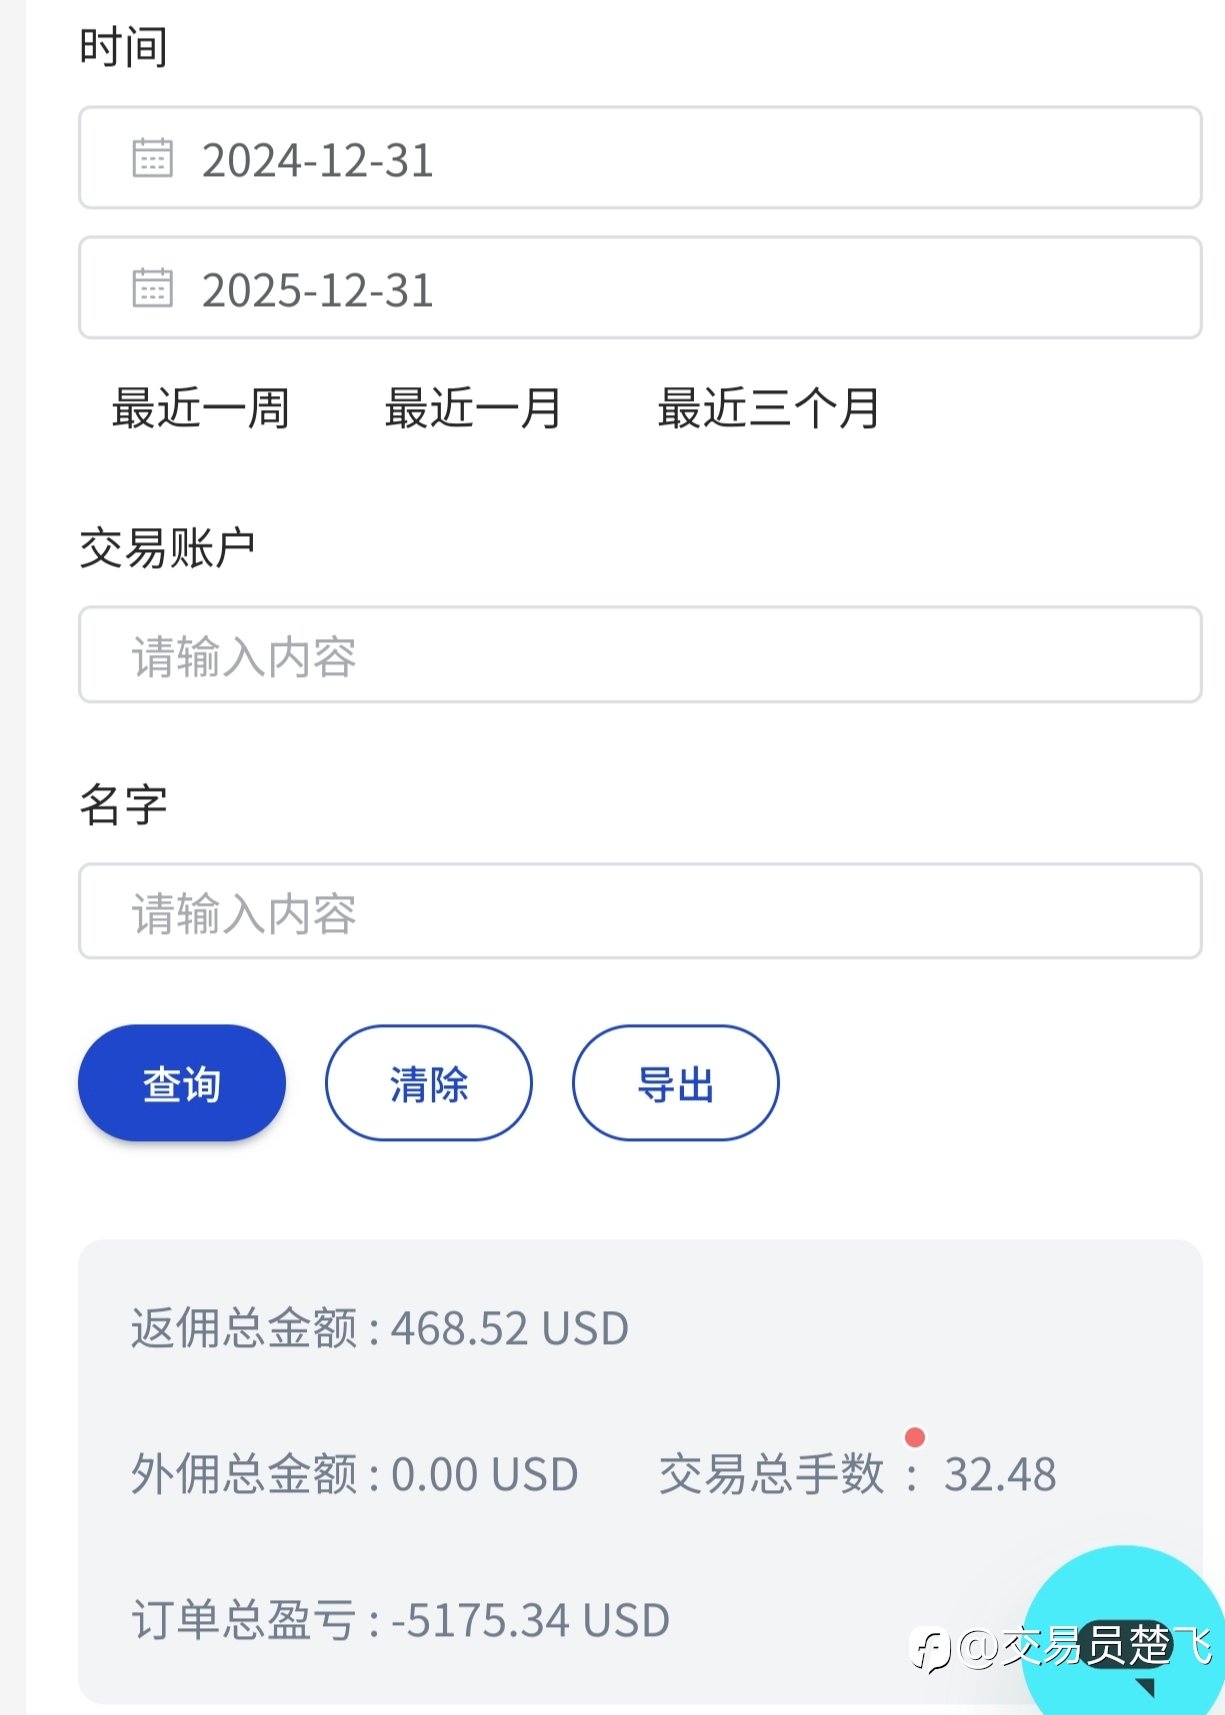1225x1715 pixels.
Task: Click the end date calendar icon
Action: pyautogui.click(x=153, y=288)
